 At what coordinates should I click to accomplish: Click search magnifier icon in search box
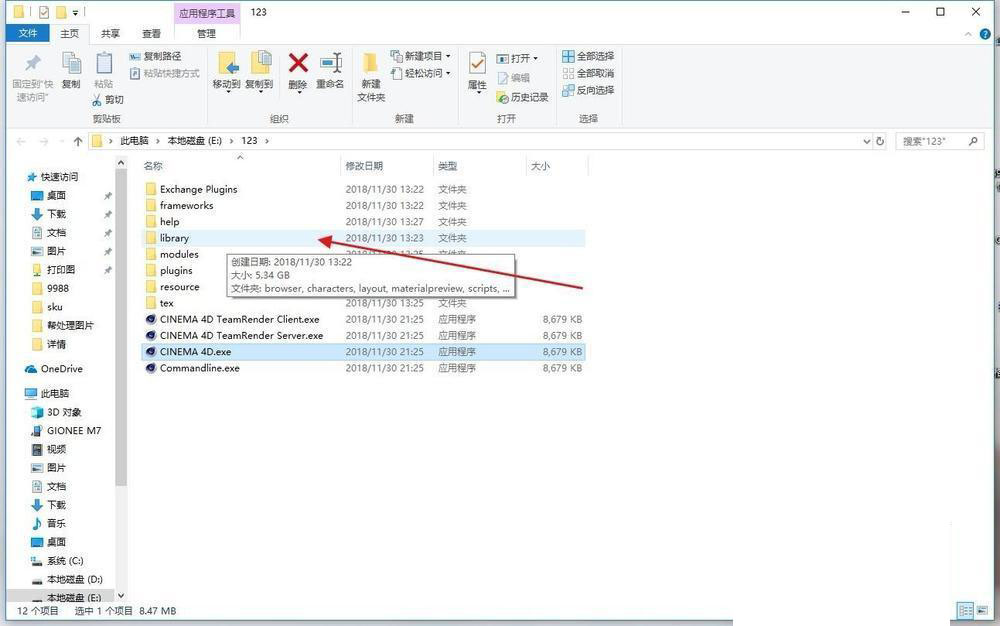pos(973,141)
